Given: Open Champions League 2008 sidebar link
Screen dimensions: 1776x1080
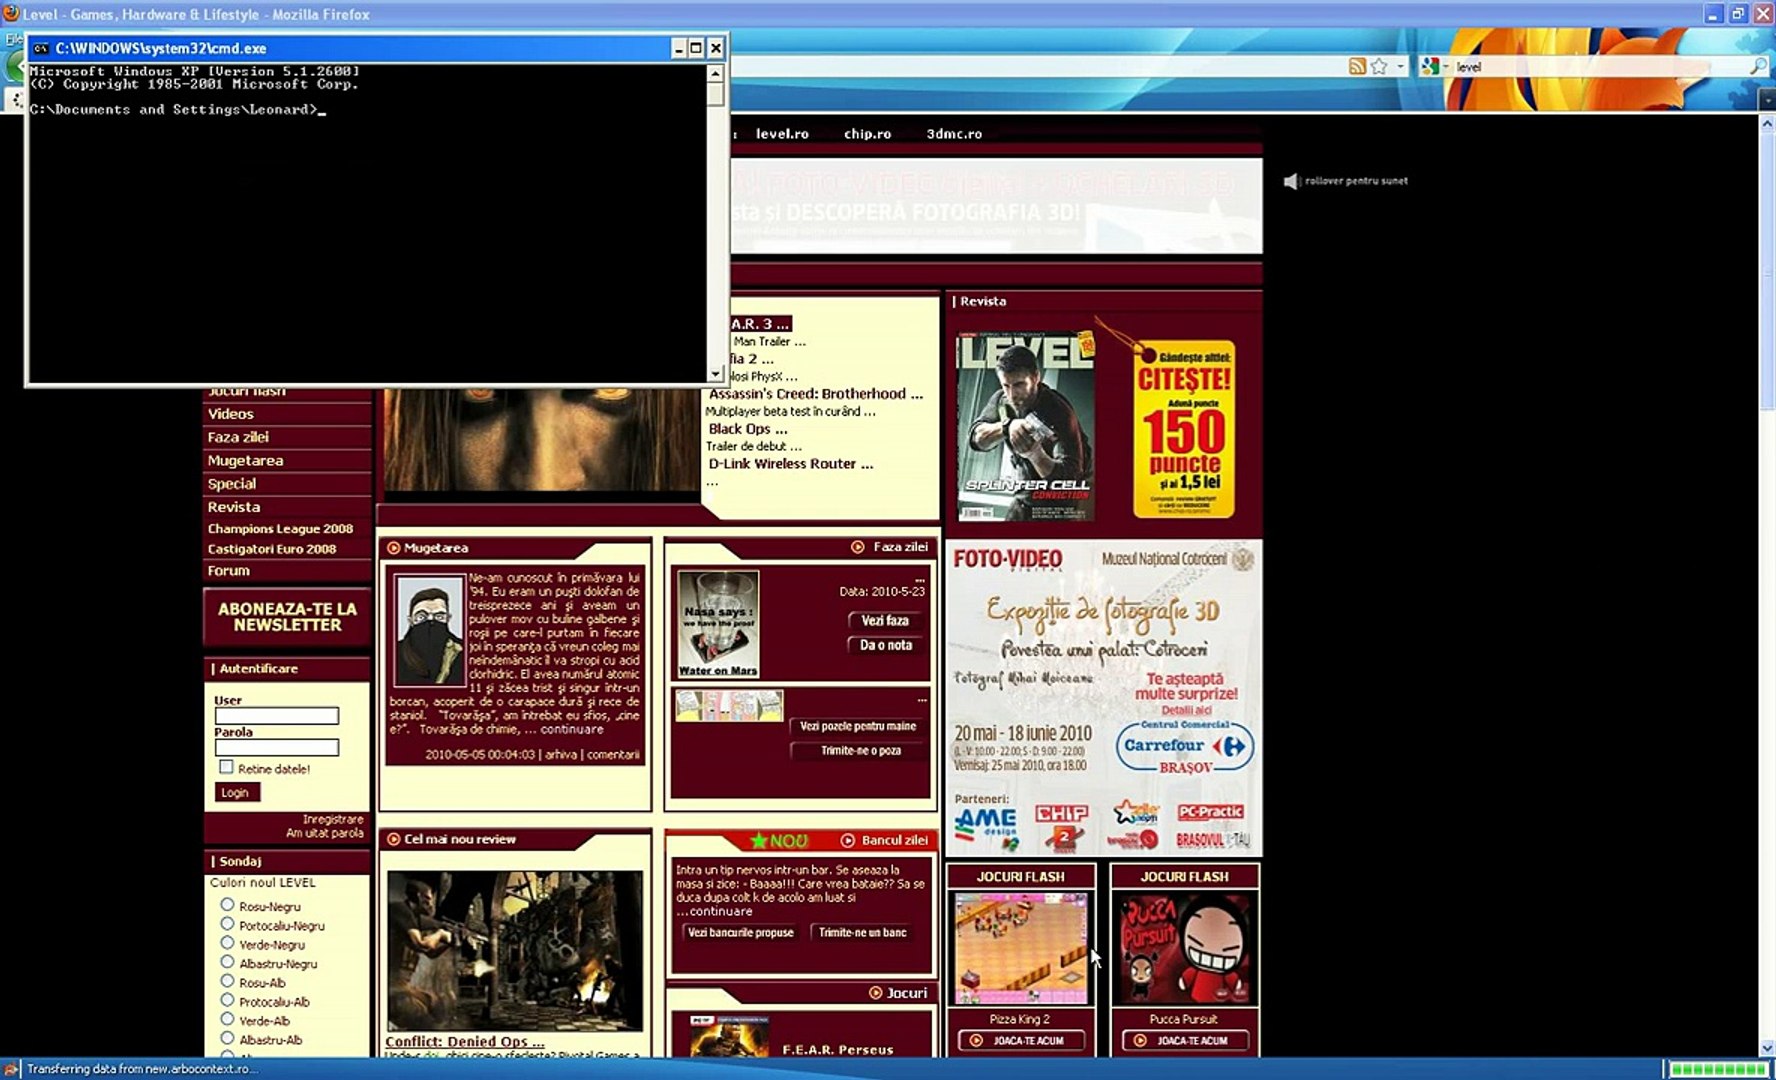Looking at the screenshot, I should [280, 529].
